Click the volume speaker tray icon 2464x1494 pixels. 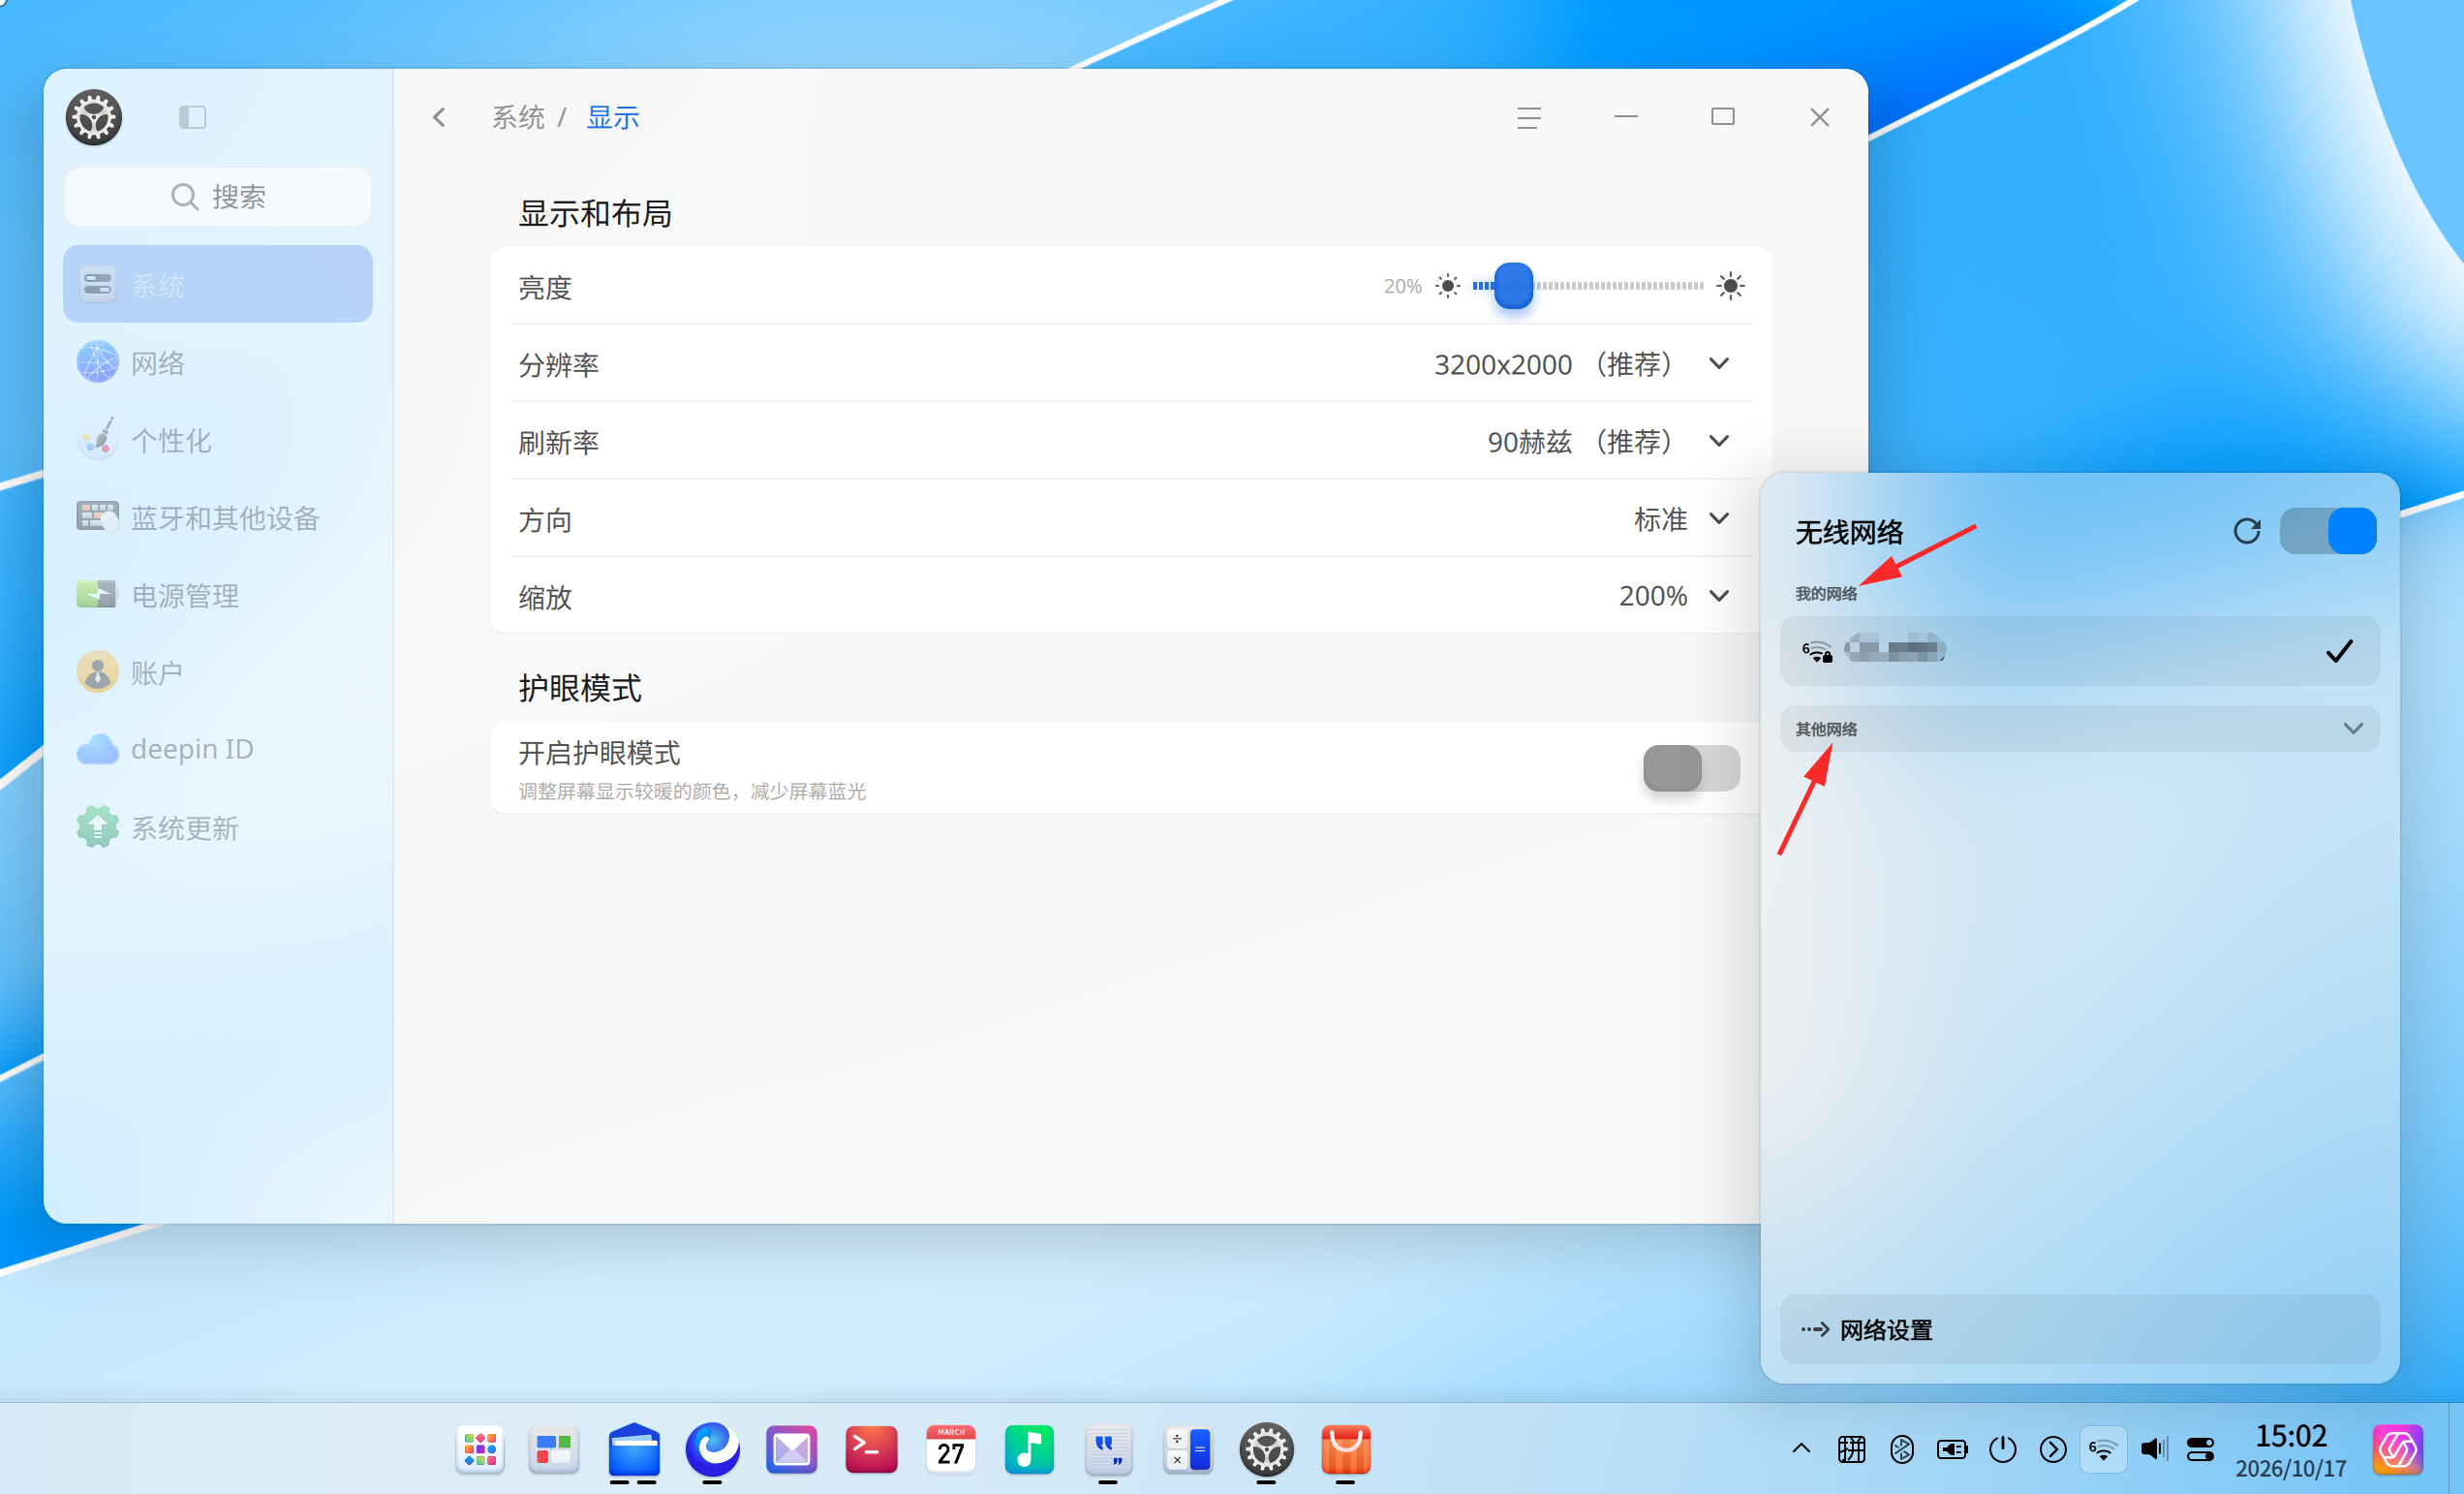pos(2153,1449)
